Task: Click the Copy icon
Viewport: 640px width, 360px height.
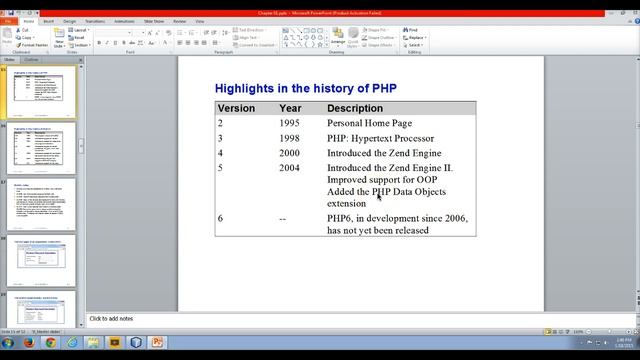Action: 18,38
